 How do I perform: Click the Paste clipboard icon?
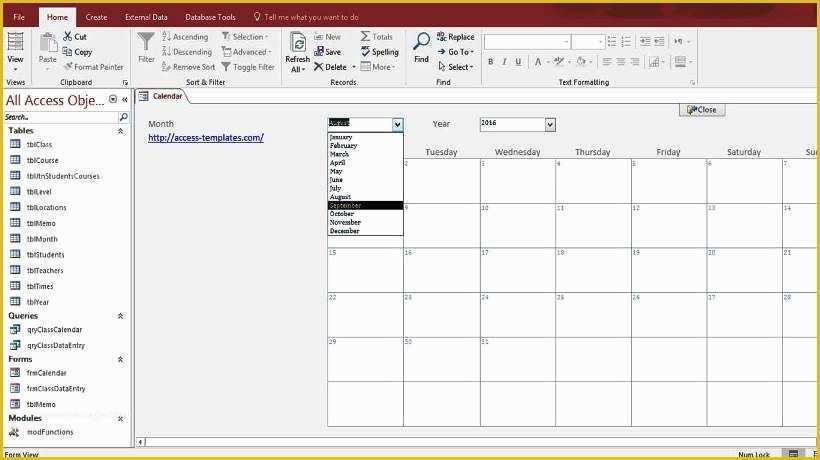point(48,43)
